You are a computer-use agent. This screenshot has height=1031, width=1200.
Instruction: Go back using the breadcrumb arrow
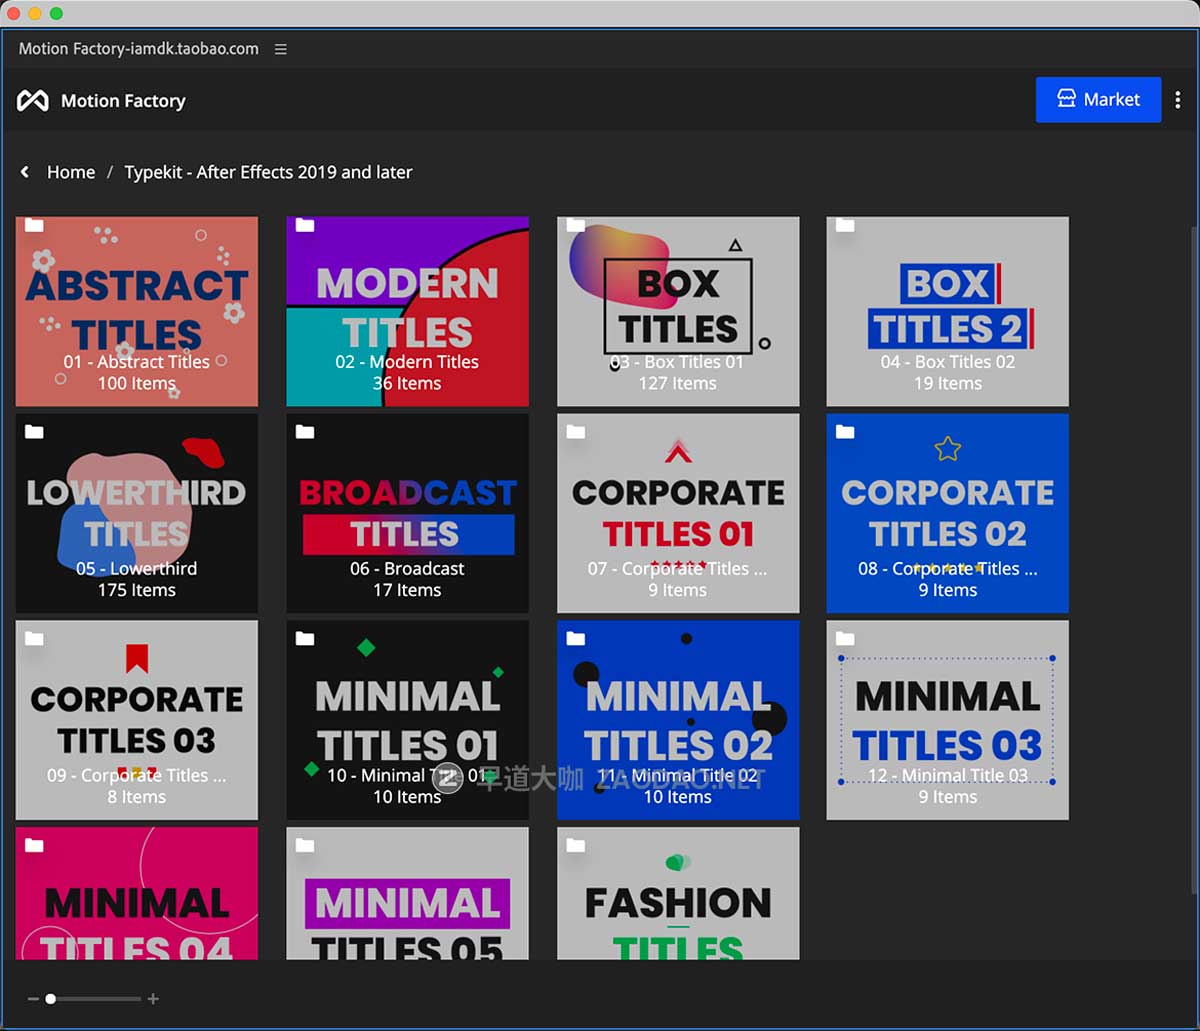point(25,172)
